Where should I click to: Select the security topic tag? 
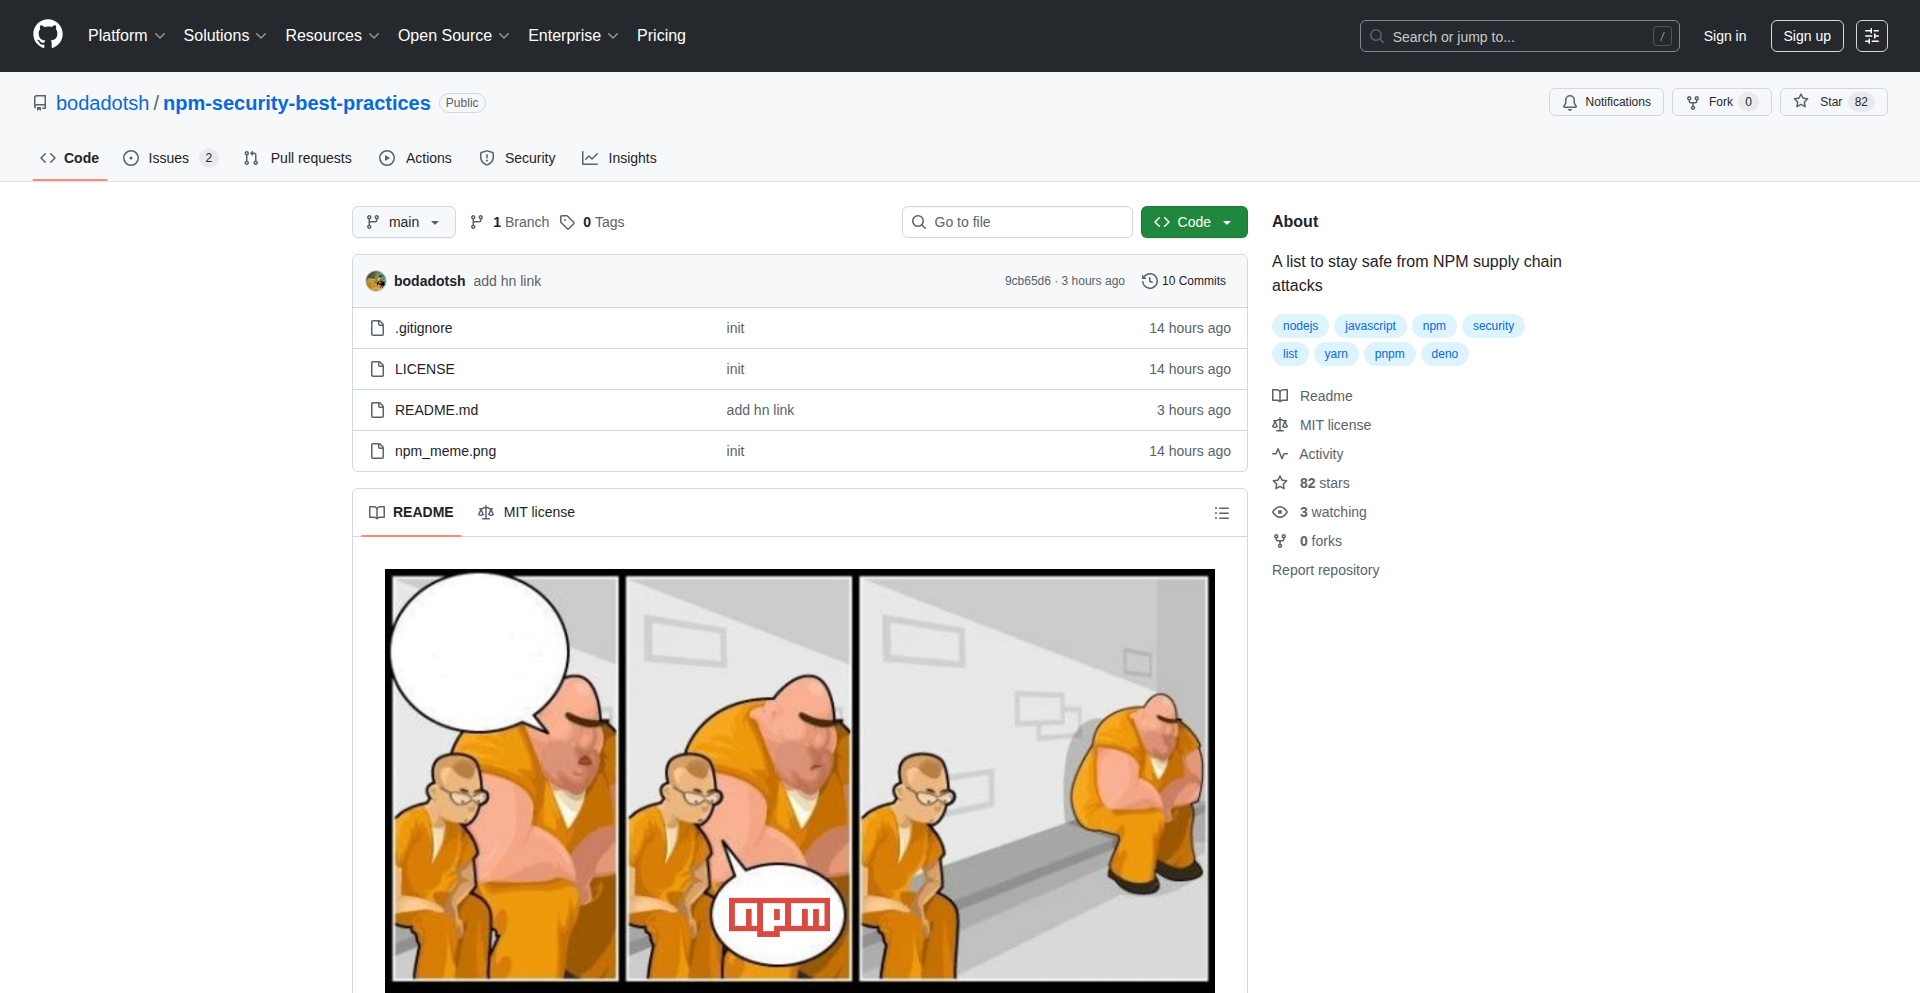pos(1493,326)
